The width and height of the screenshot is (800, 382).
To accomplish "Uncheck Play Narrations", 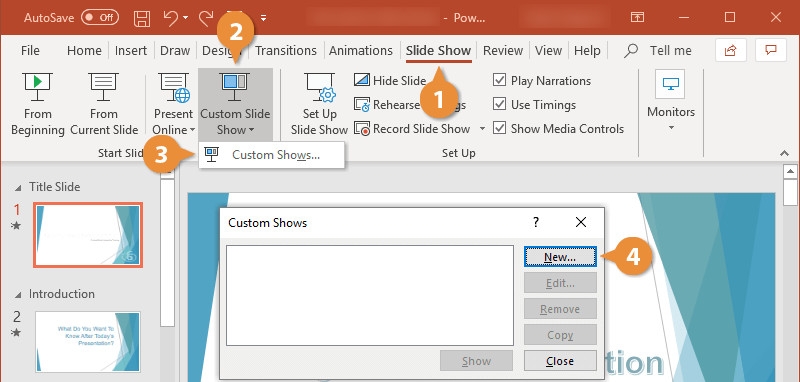I will [x=499, y=80].
